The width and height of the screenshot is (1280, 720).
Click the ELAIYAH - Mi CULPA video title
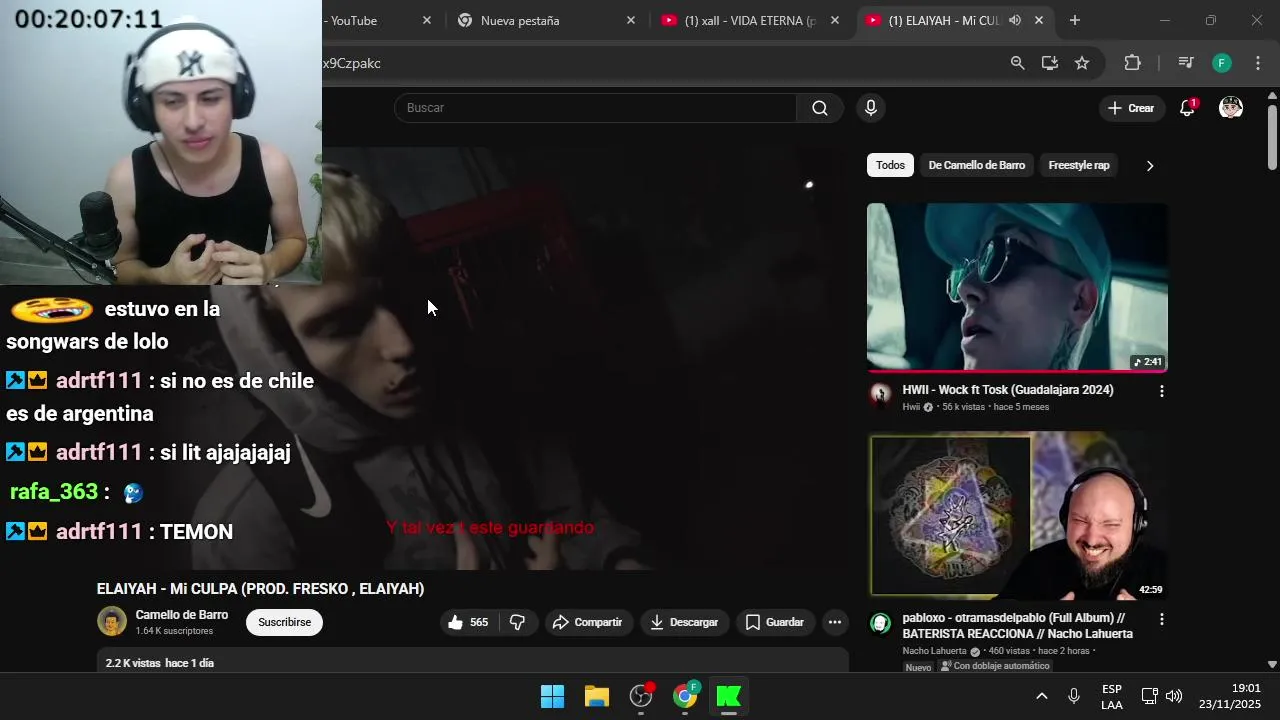pyautogui.click(x=260, y=589)
